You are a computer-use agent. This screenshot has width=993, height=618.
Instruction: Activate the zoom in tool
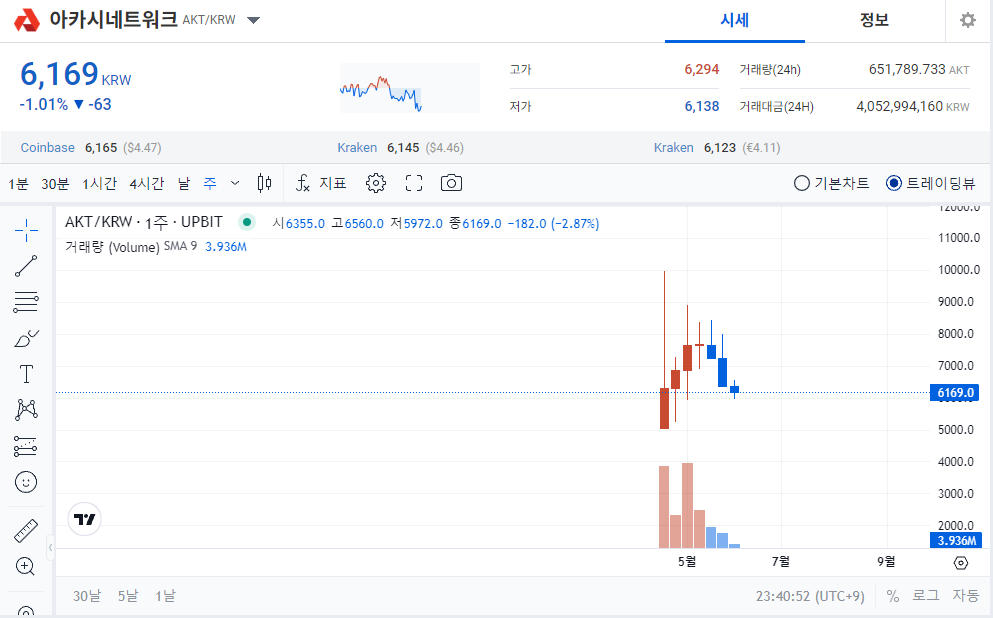click(x=25, y=566)
